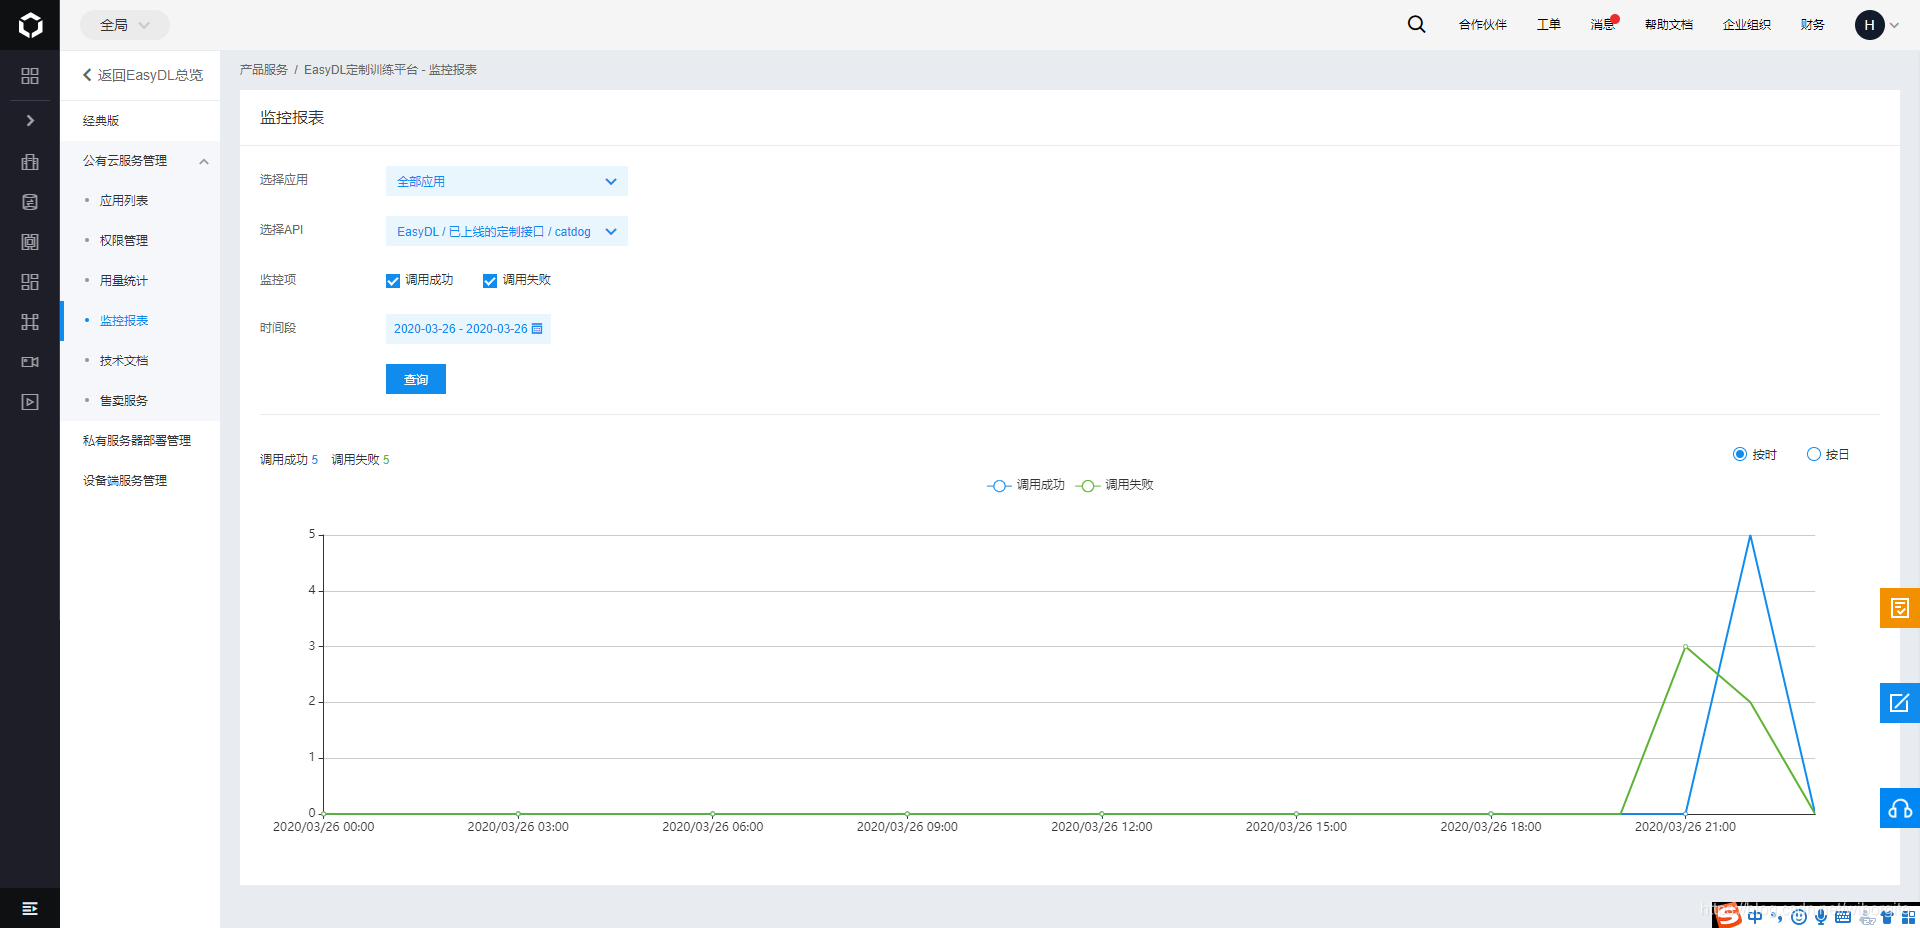
Task: Toggle the 调用成功 checkbox
Action: (393, 281)
